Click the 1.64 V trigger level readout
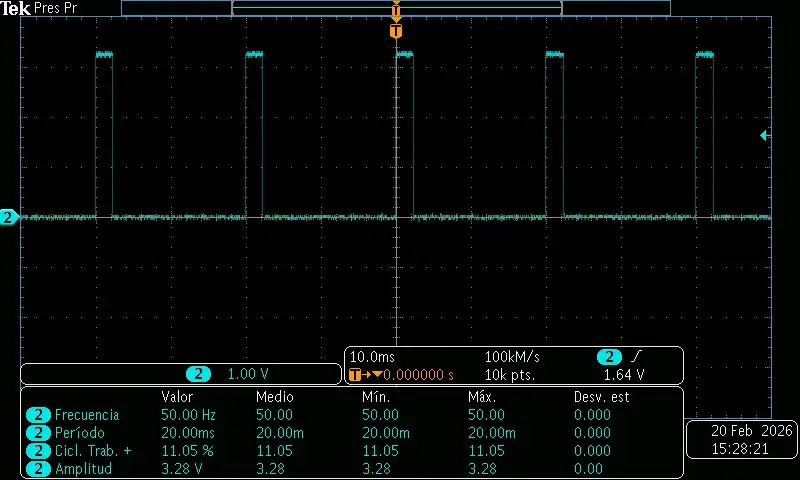This screenshot has height=480, width=800. coord(624,375)
